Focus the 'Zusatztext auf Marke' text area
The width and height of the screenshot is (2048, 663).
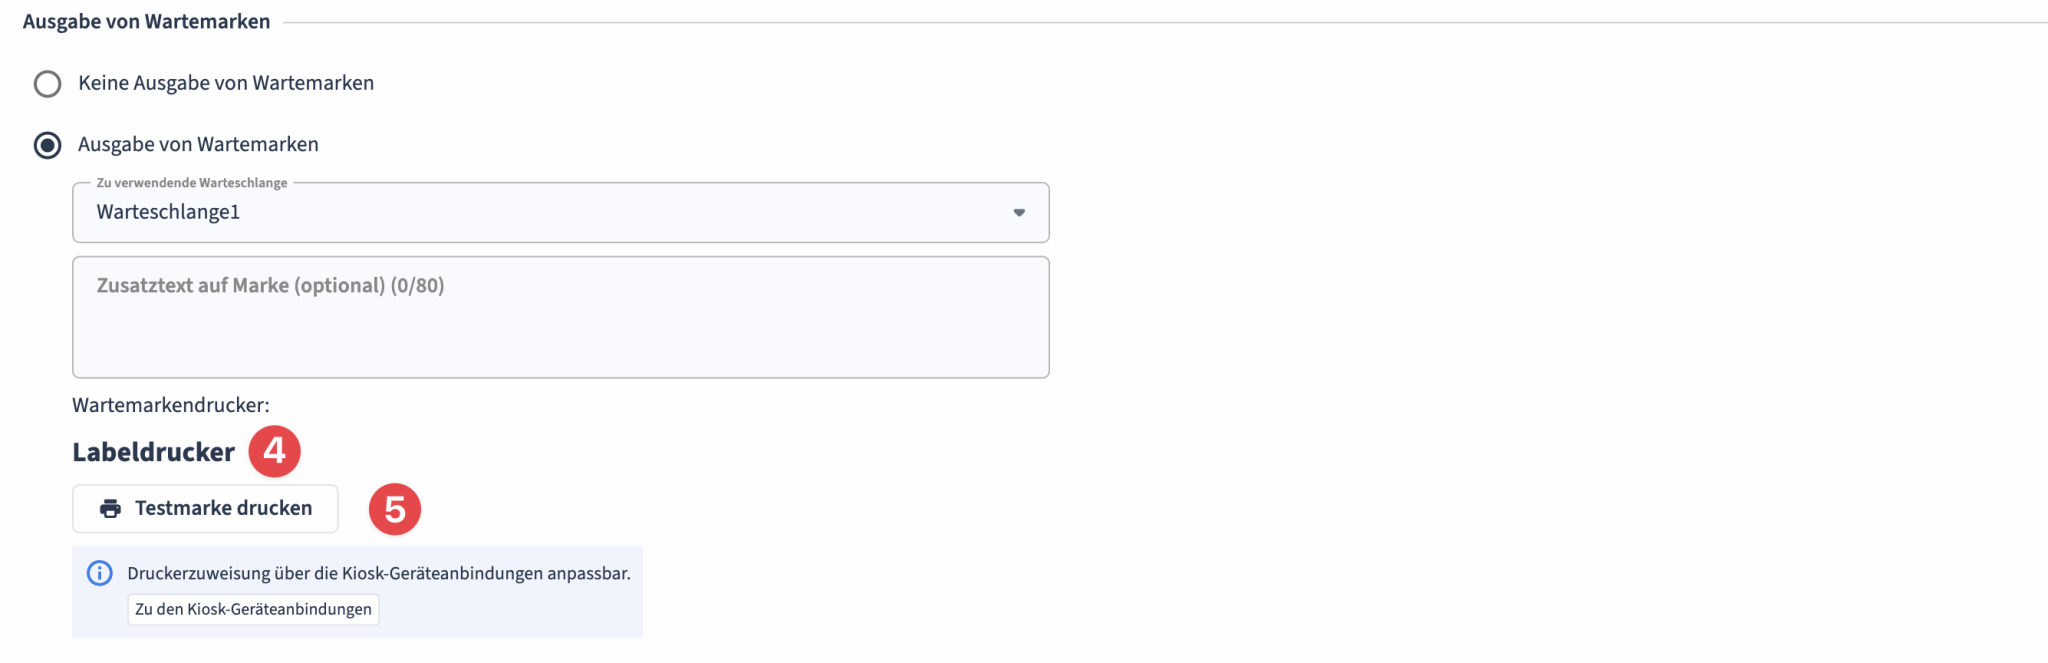(560, 330)
